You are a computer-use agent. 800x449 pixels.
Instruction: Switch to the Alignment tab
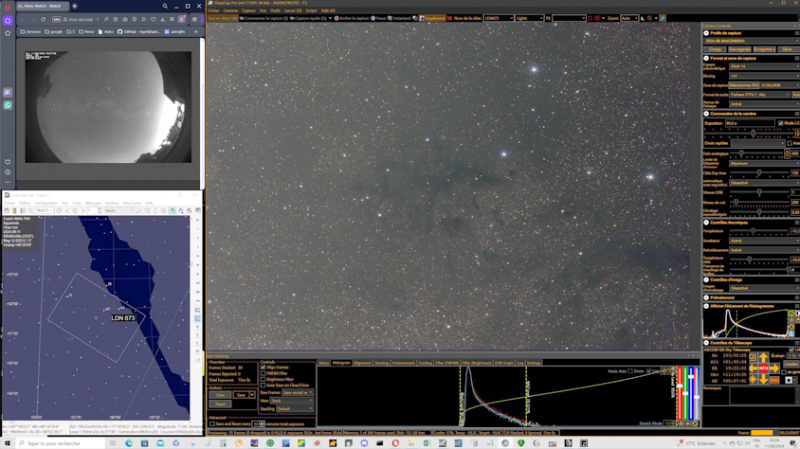[362, 363]
